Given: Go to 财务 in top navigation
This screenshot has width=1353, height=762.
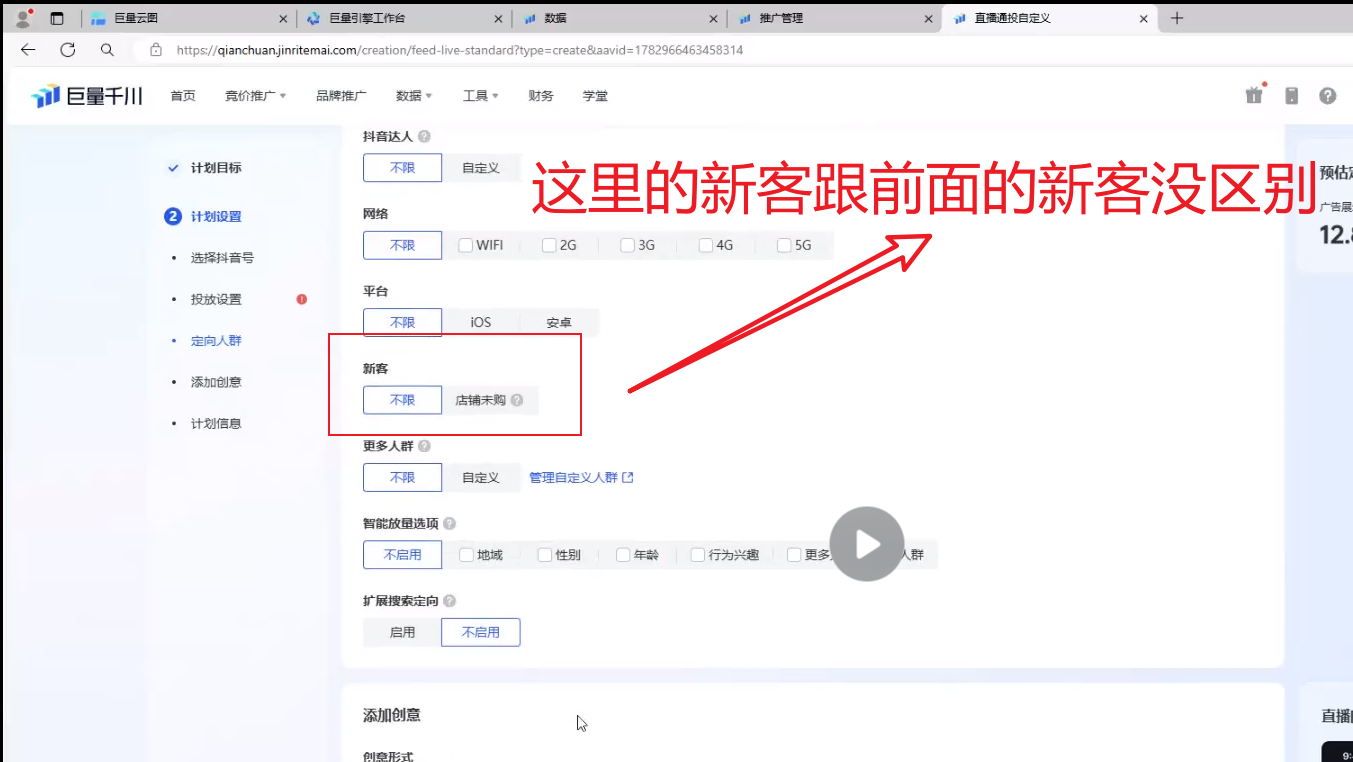Looking at the screenshot, I should tap(541, 96).
